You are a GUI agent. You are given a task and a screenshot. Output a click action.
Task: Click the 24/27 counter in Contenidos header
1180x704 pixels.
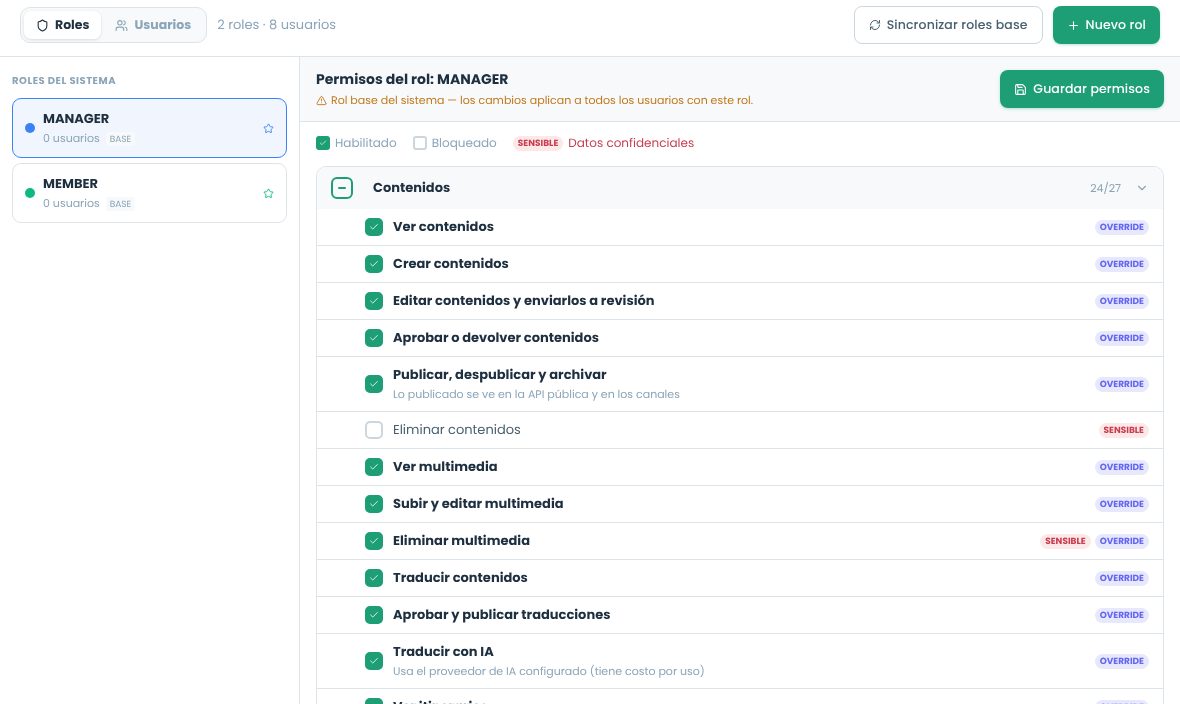pyautogui.click(x=1105, y=188)
